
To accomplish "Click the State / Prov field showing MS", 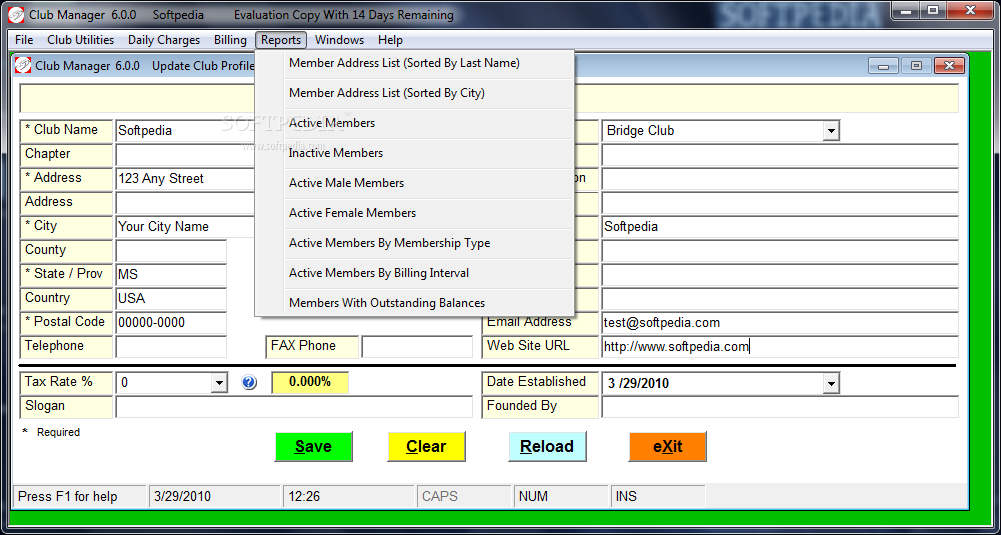I will pyautogui.click(x=171, y=275).
